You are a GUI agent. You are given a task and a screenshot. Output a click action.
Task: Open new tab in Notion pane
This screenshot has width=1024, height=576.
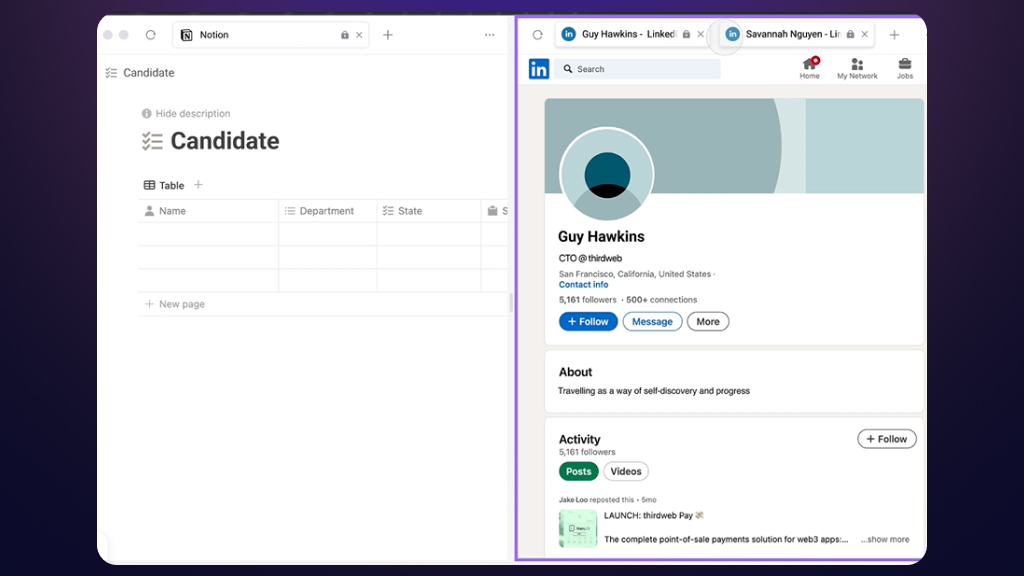point(388,35)
